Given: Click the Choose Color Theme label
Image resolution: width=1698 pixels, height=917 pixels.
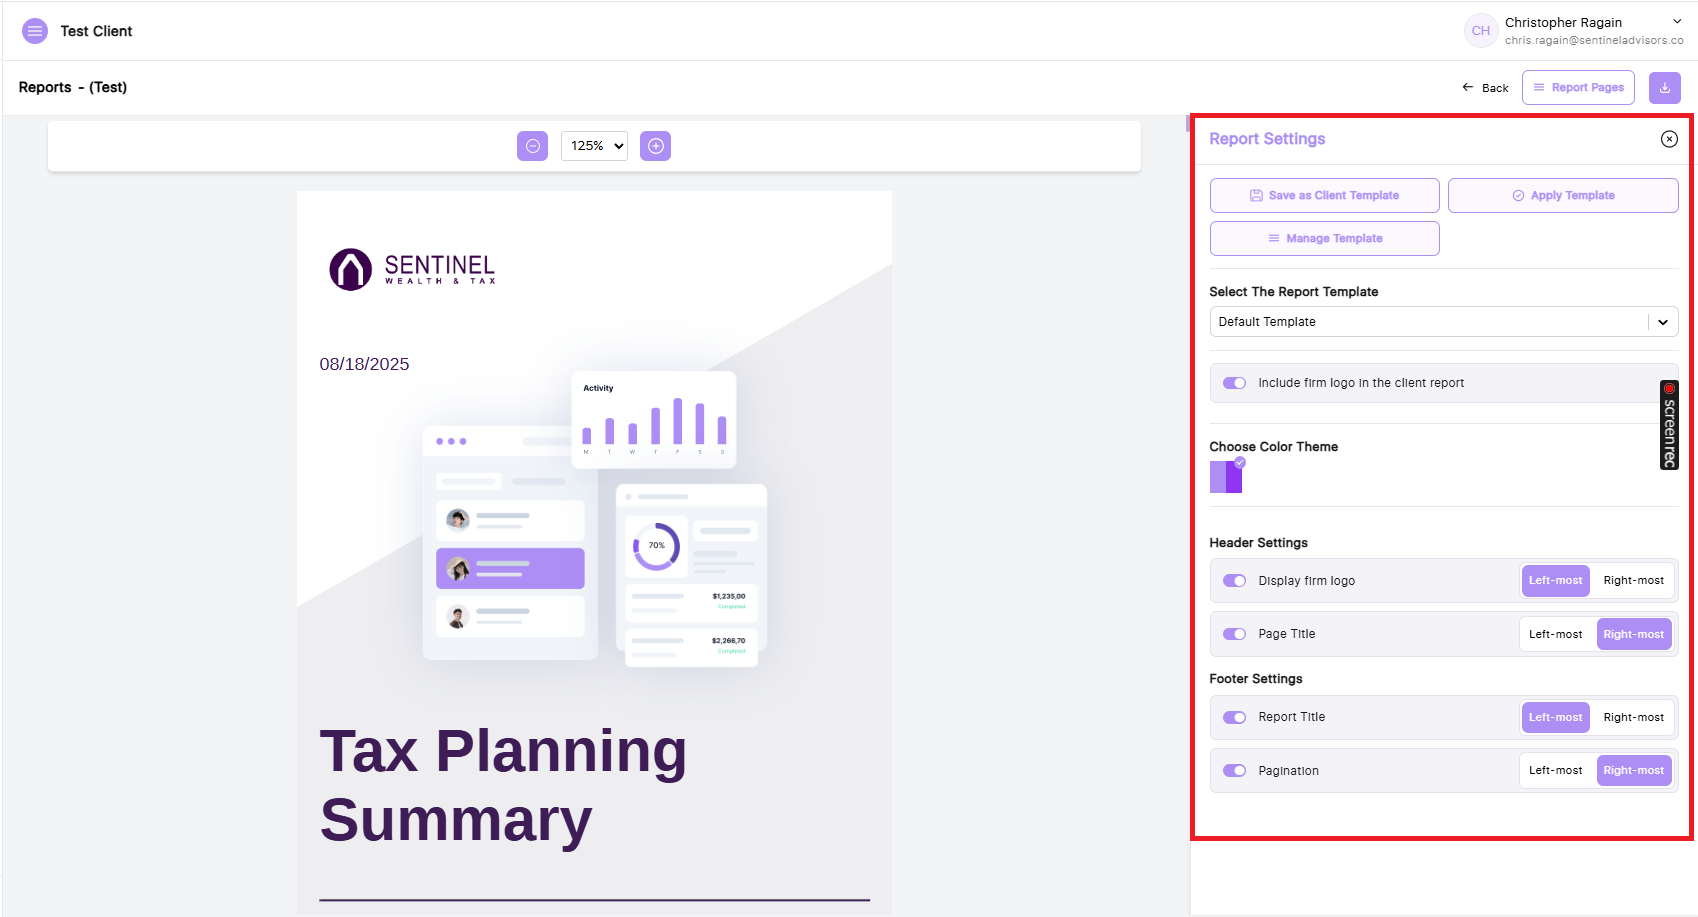Looking at the screenshot, I should pos(1273,447).
